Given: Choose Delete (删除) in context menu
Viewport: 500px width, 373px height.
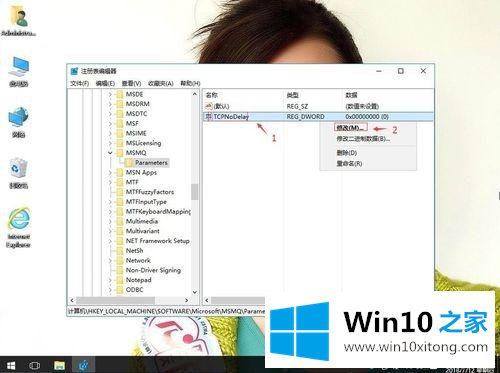Looking at the screenshot, I should coord(347,153).
